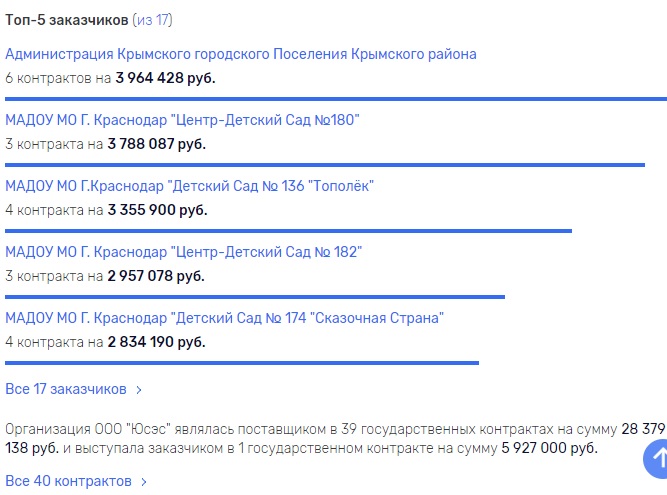Click the chevron beside Все 17 заказчиков
The width and height of the screenshot is (667, 495).
[x=139, y=390]
